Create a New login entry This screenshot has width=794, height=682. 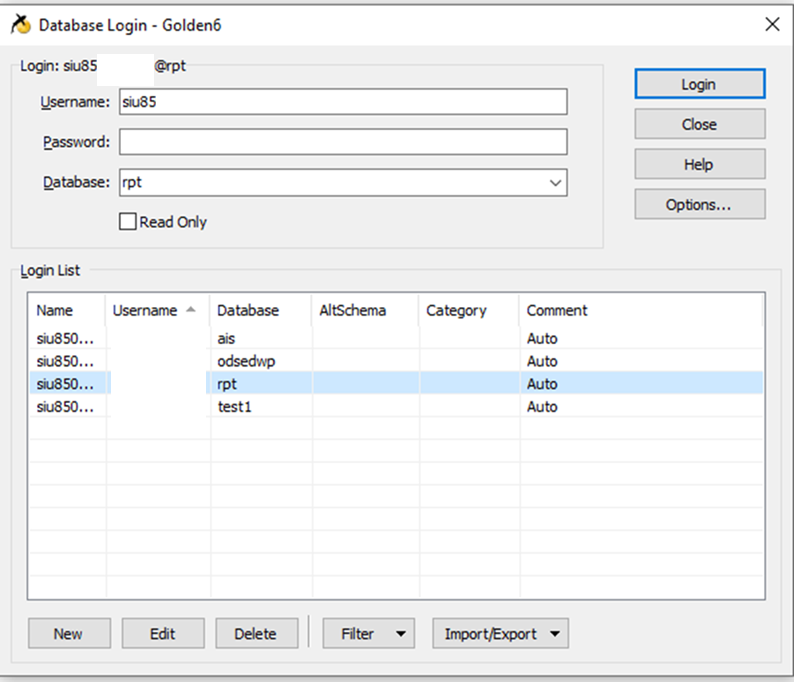click(69, 633)
